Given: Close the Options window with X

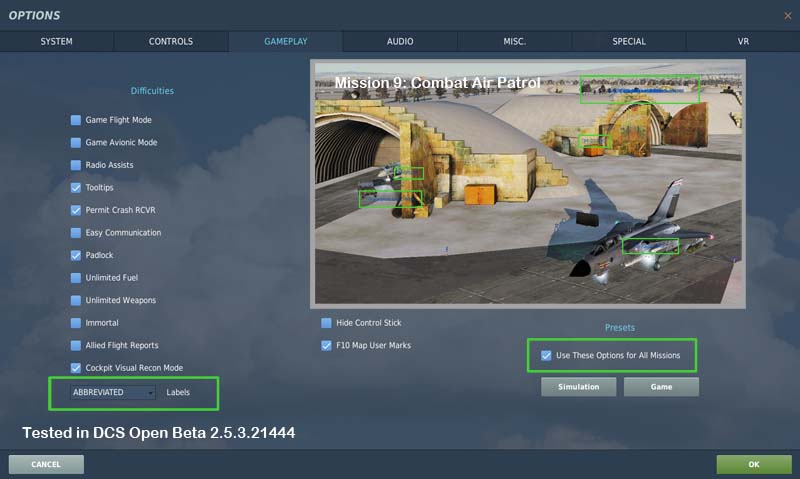Looking at the screenshot, I should pyautogui.click(x=788, y=16).
